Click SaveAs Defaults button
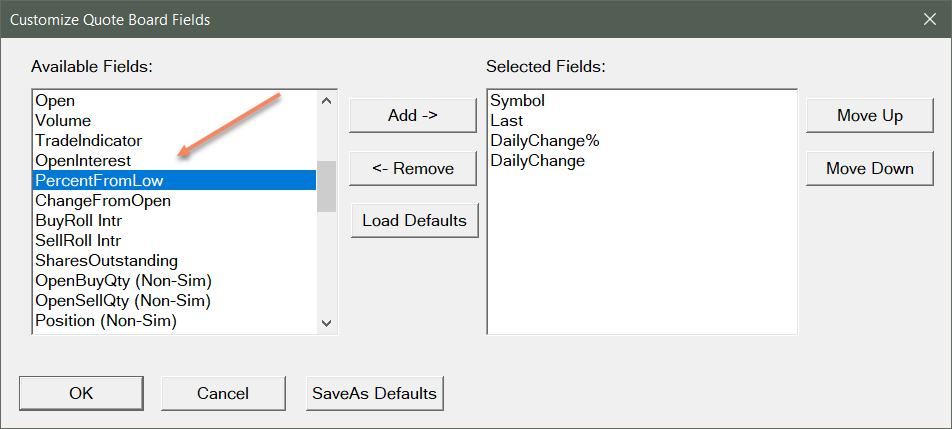 [374, 394]
